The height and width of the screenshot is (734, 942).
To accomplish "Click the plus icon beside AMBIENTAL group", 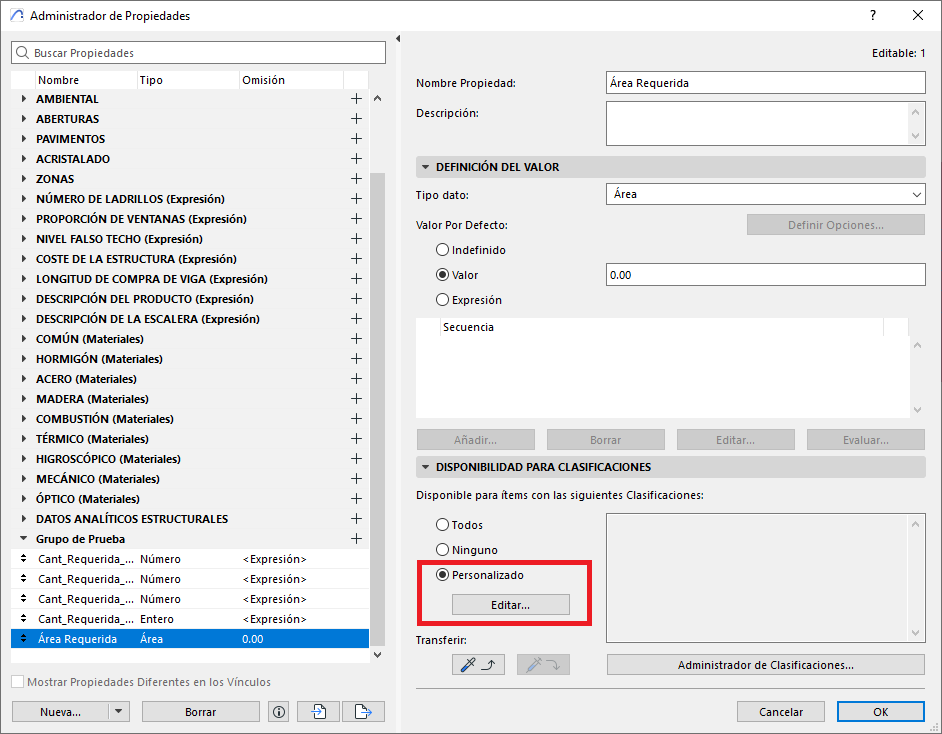I will [356, 99].
